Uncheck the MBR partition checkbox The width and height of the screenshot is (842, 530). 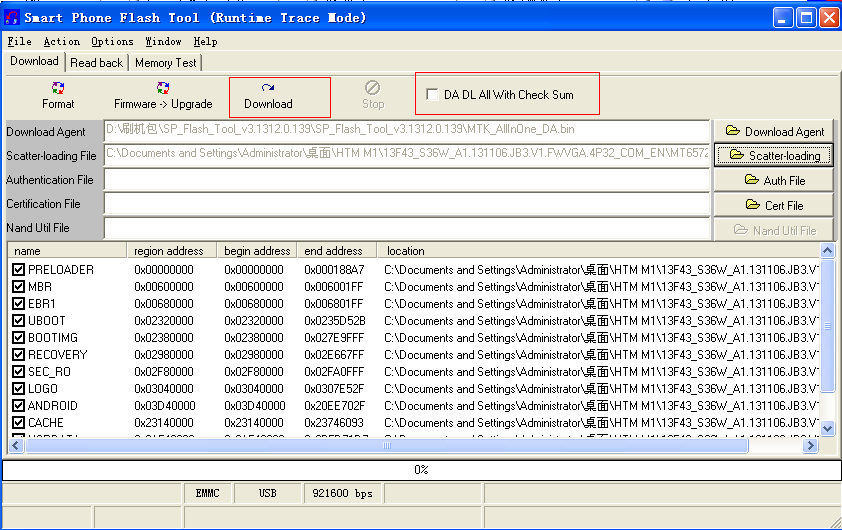click(x=18, y=287)
